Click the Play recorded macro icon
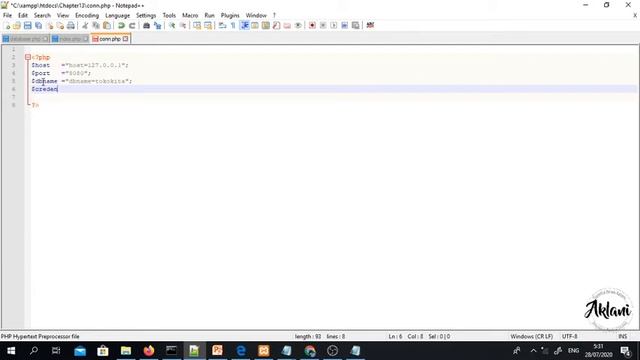This screenshot has width=640, height=360. tap(334, 26)
